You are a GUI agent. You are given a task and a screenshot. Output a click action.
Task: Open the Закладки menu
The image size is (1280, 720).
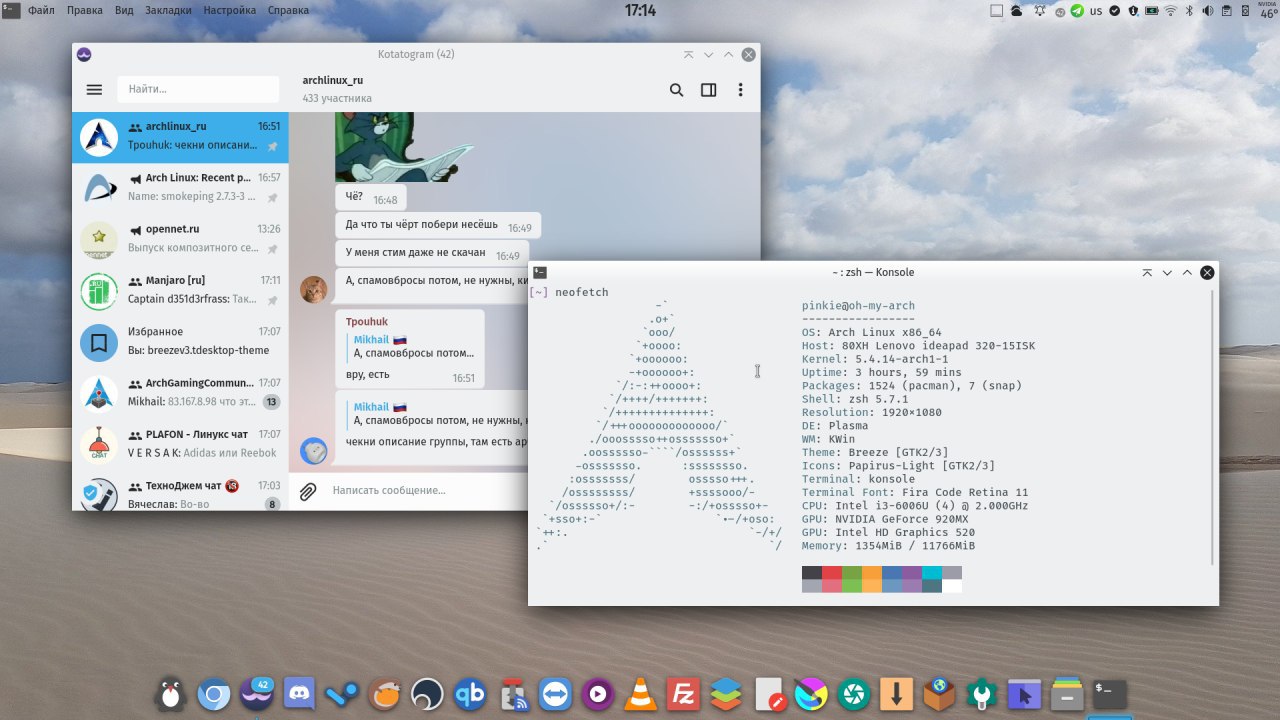pos(169,11)
